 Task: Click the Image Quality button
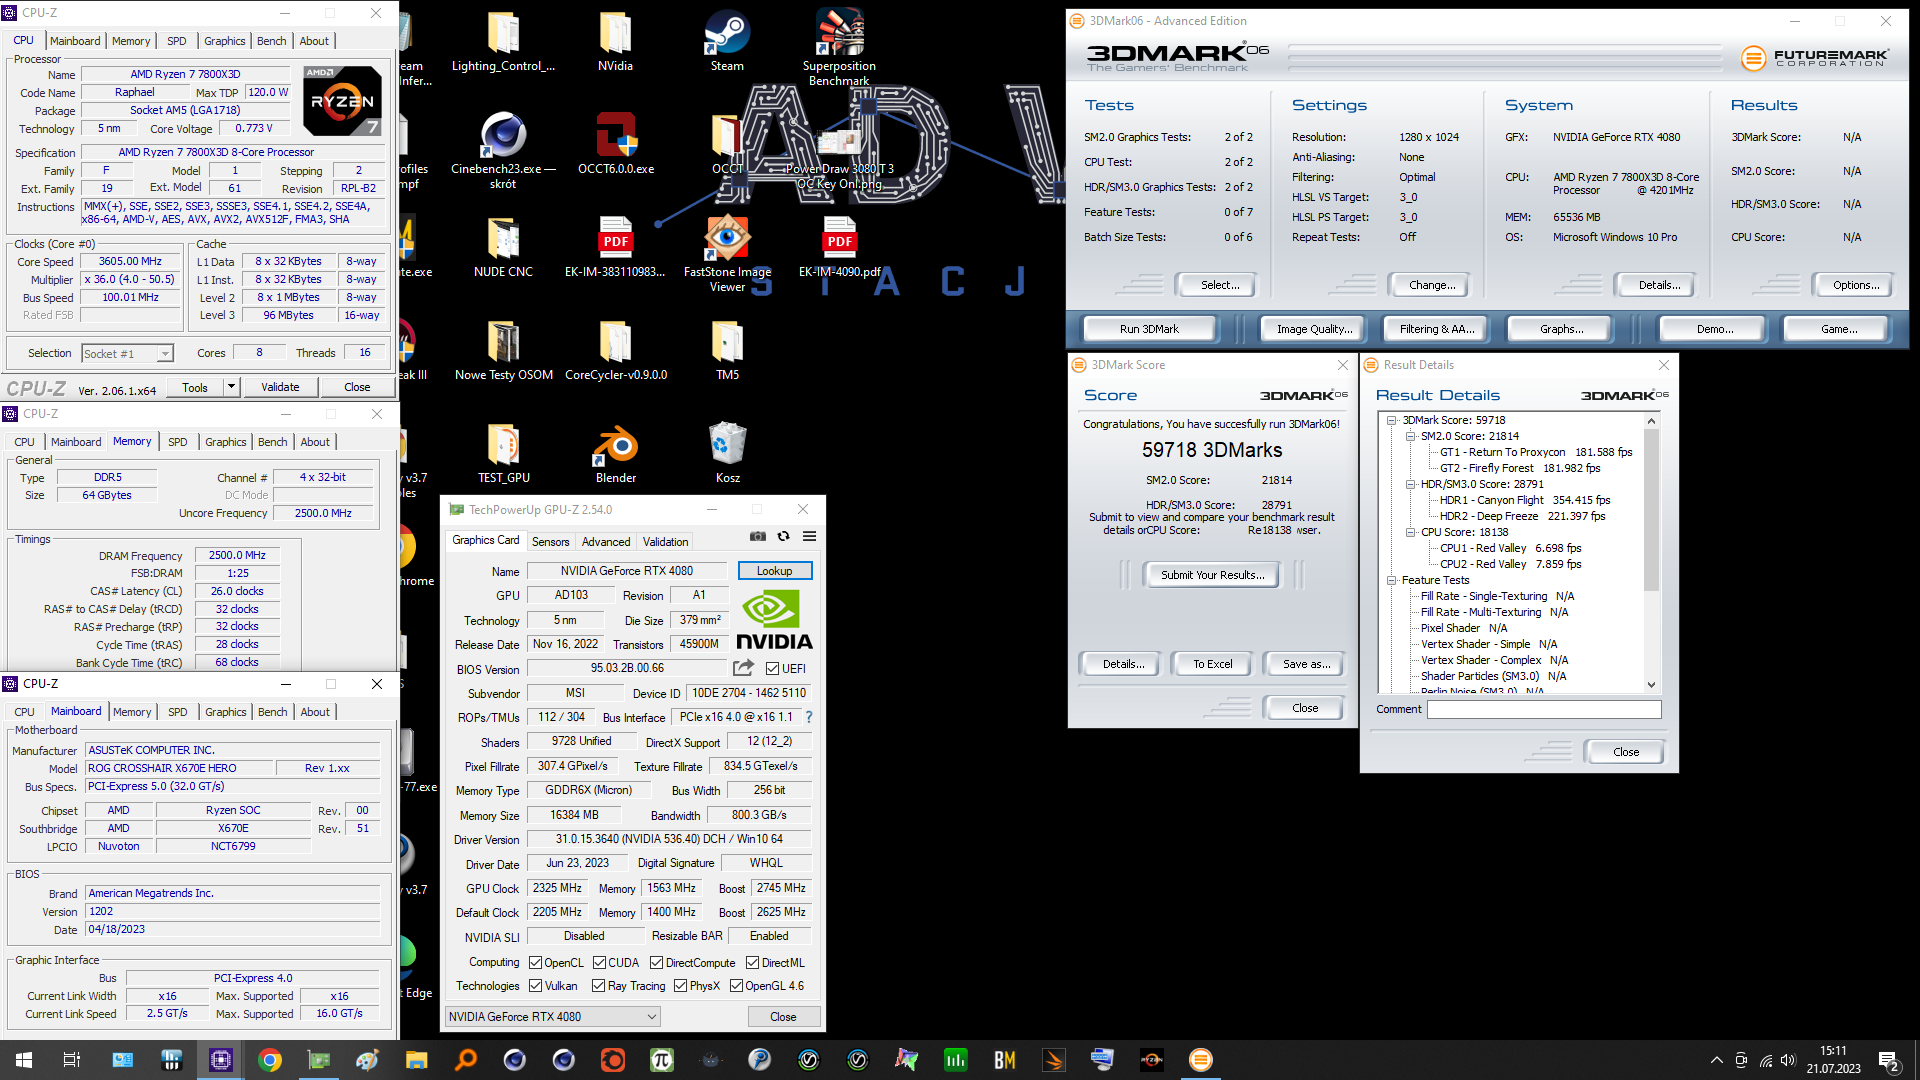1314,329
